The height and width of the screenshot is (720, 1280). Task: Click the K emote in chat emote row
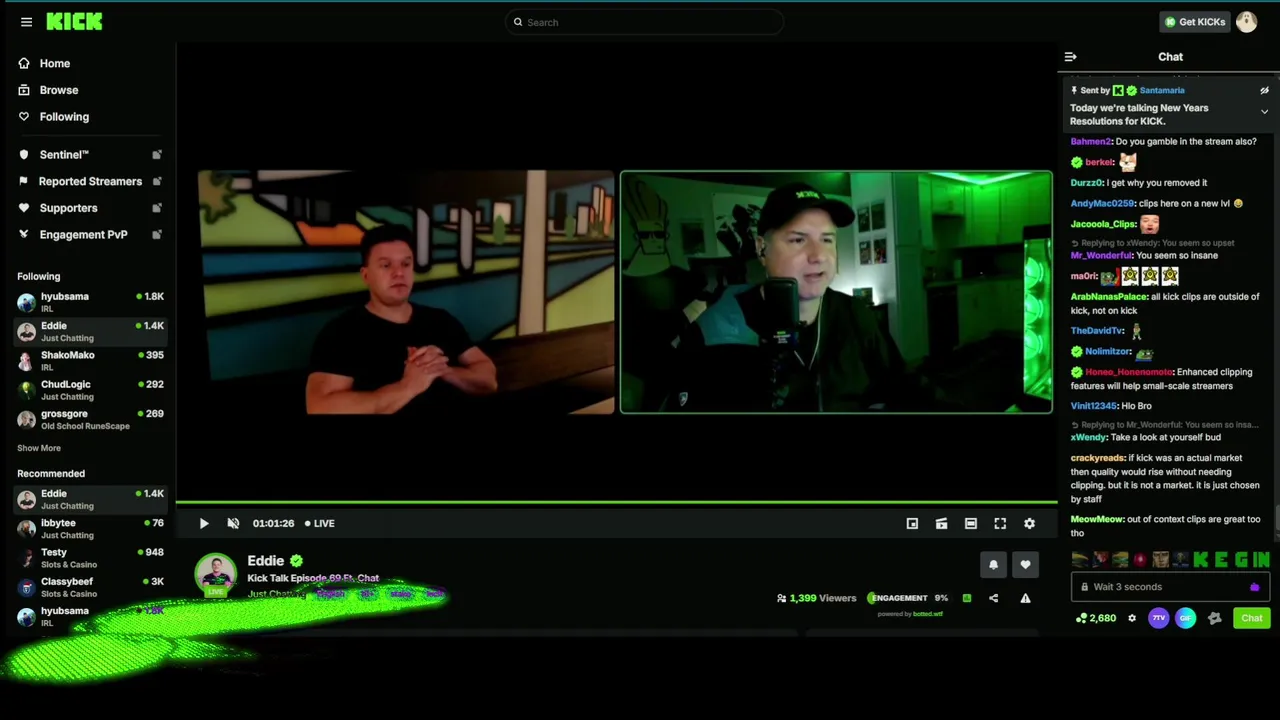click(1201, 560)
